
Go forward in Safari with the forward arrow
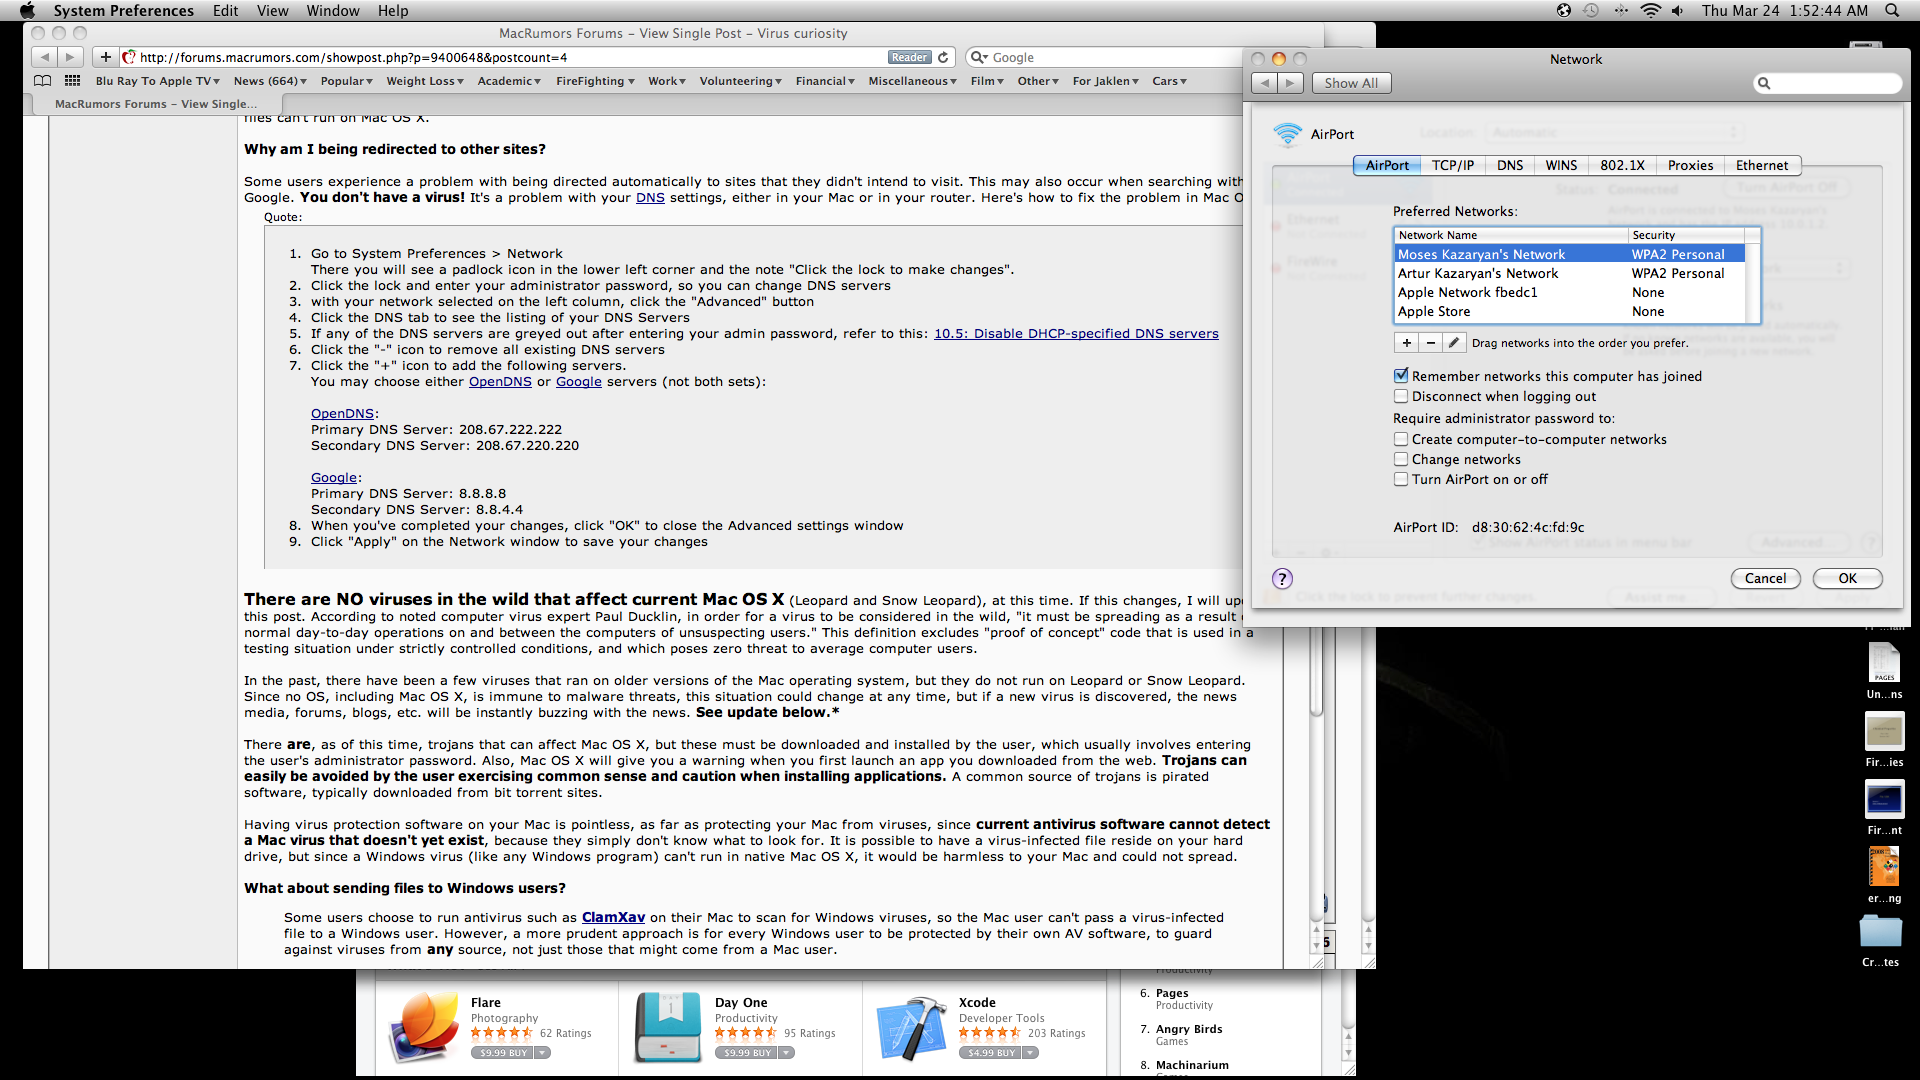pyautogui.click(x=70, y=57)
